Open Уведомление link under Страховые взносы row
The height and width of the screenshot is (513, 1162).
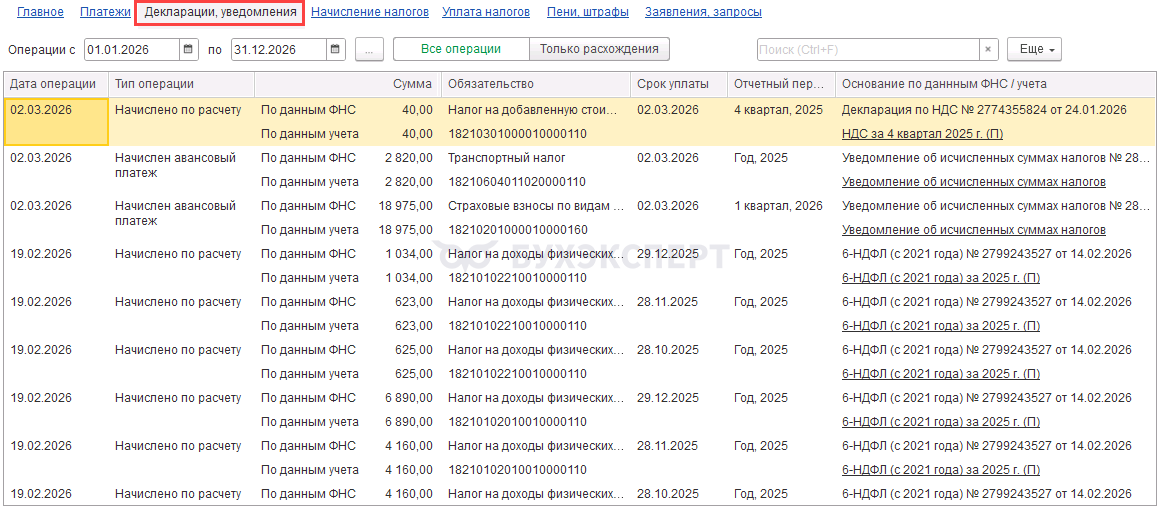(974, 230)
